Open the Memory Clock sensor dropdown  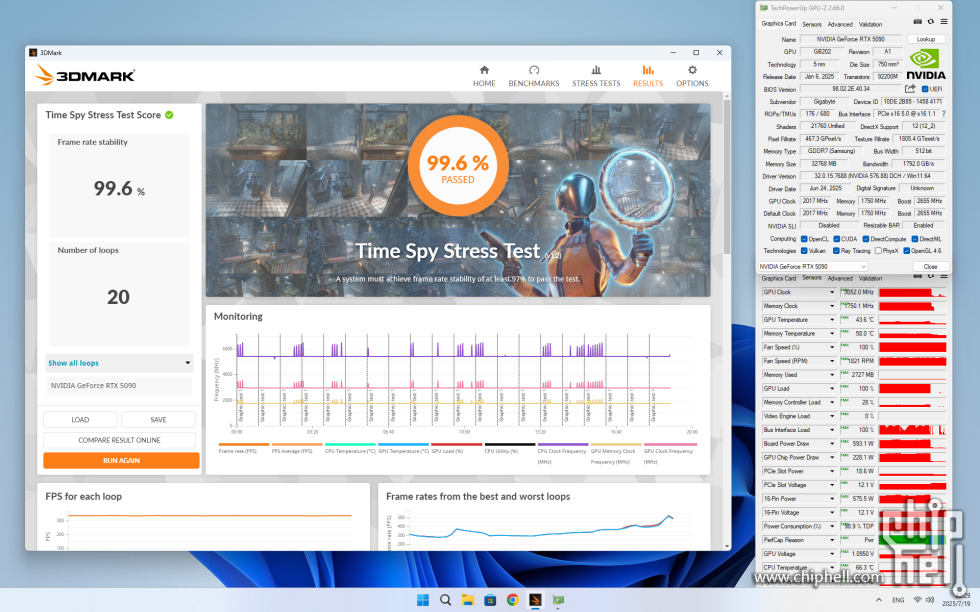click(832, 306)
